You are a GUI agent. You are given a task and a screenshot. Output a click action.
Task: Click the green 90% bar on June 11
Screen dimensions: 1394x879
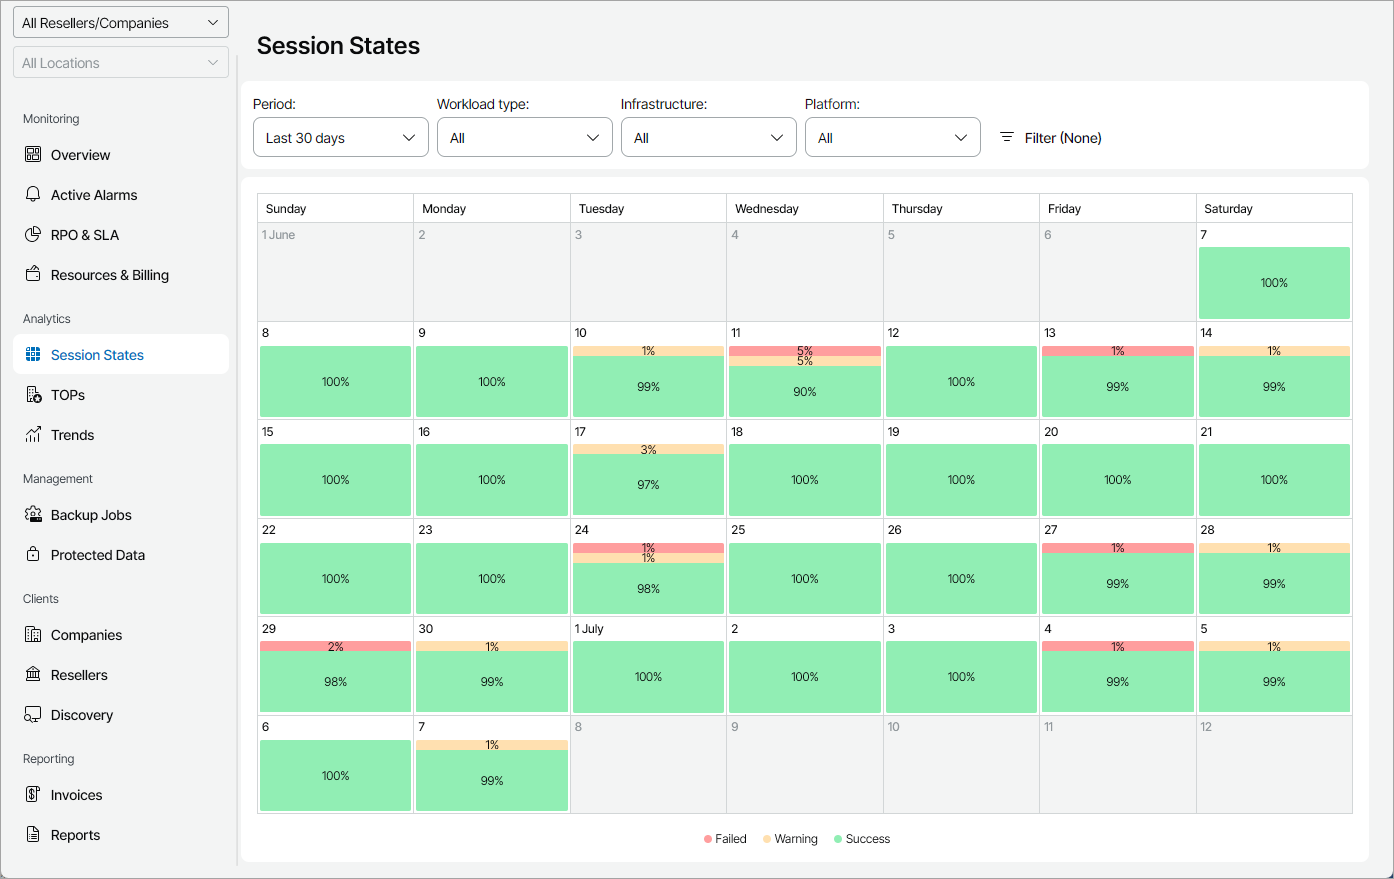click(804, 391)
